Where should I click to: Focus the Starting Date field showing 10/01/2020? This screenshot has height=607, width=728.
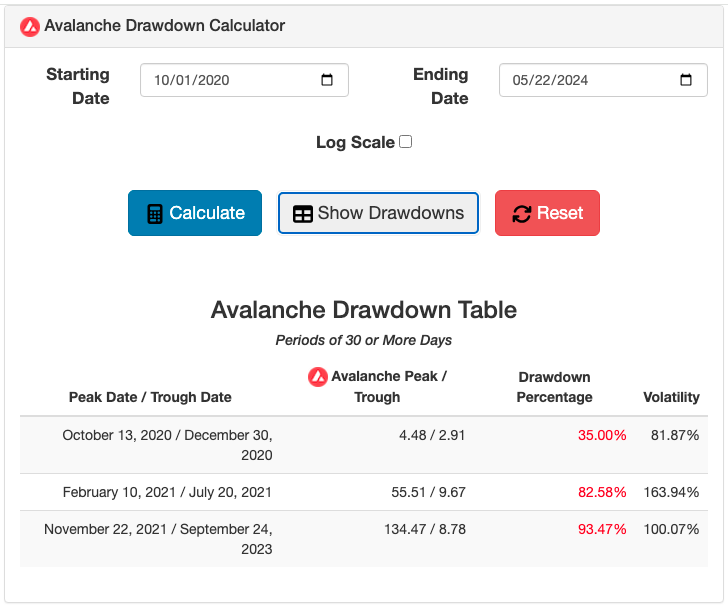click(x=244, y=80)
